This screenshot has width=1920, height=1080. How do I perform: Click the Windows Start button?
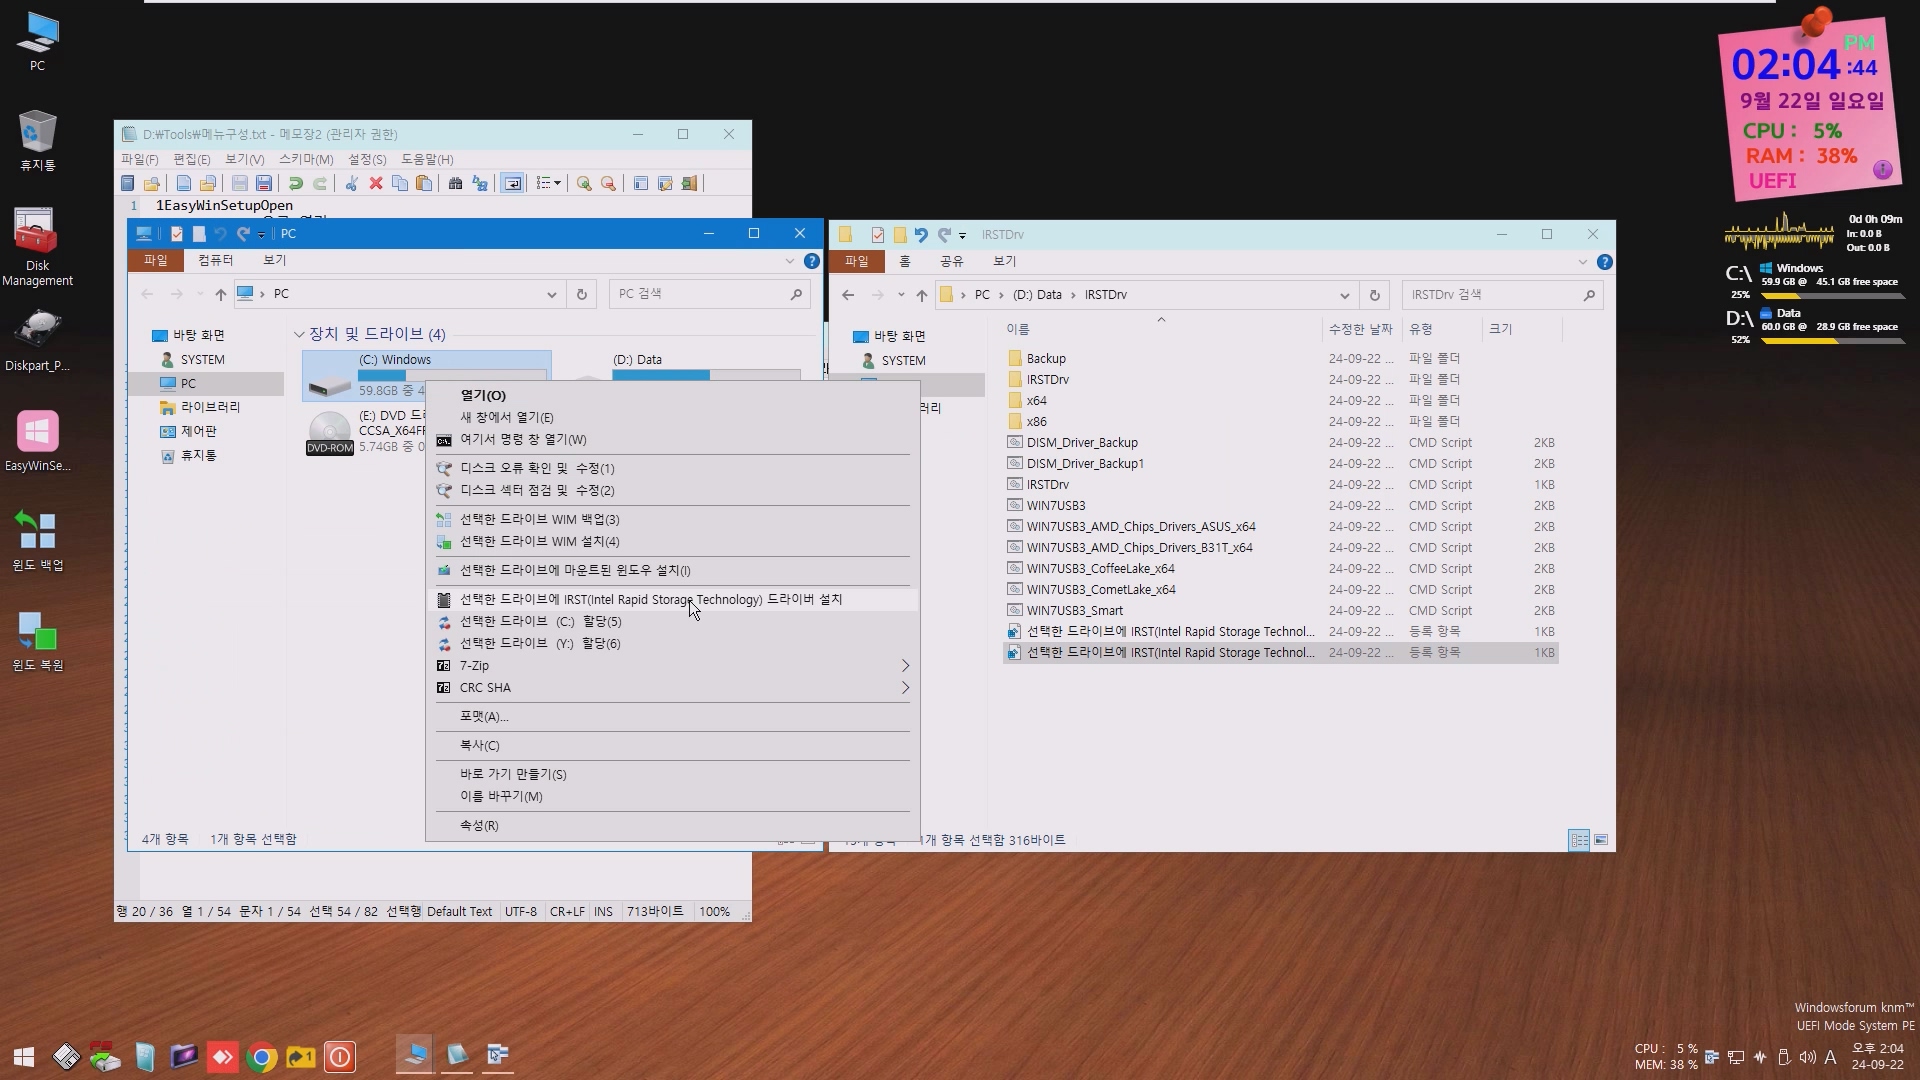(24, 1056)
